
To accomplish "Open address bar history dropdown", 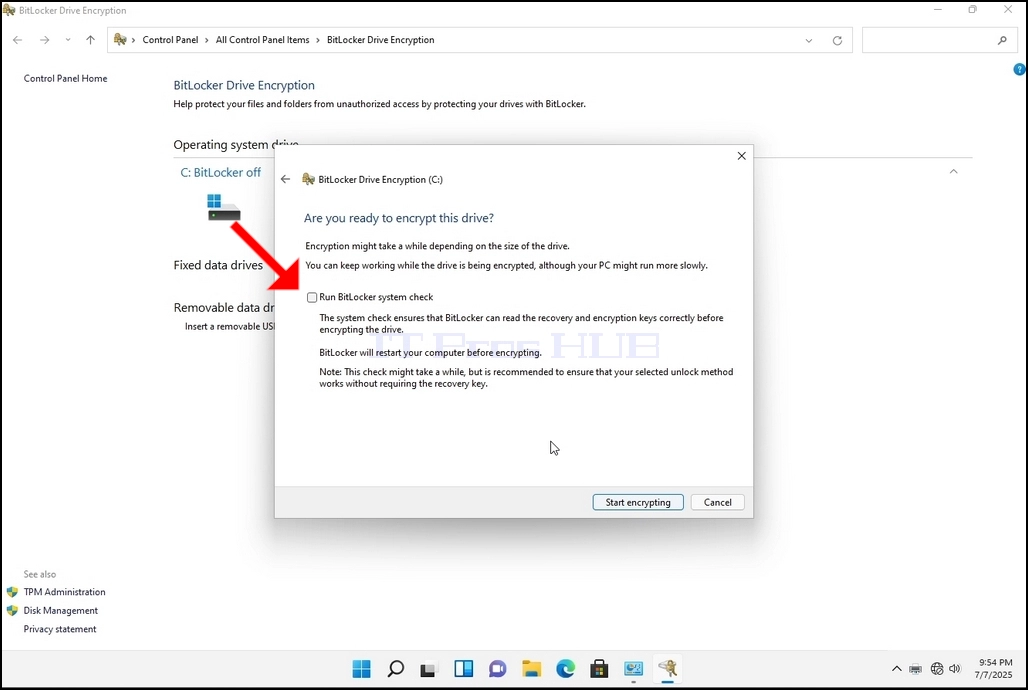I will click(x=808, y=41).
